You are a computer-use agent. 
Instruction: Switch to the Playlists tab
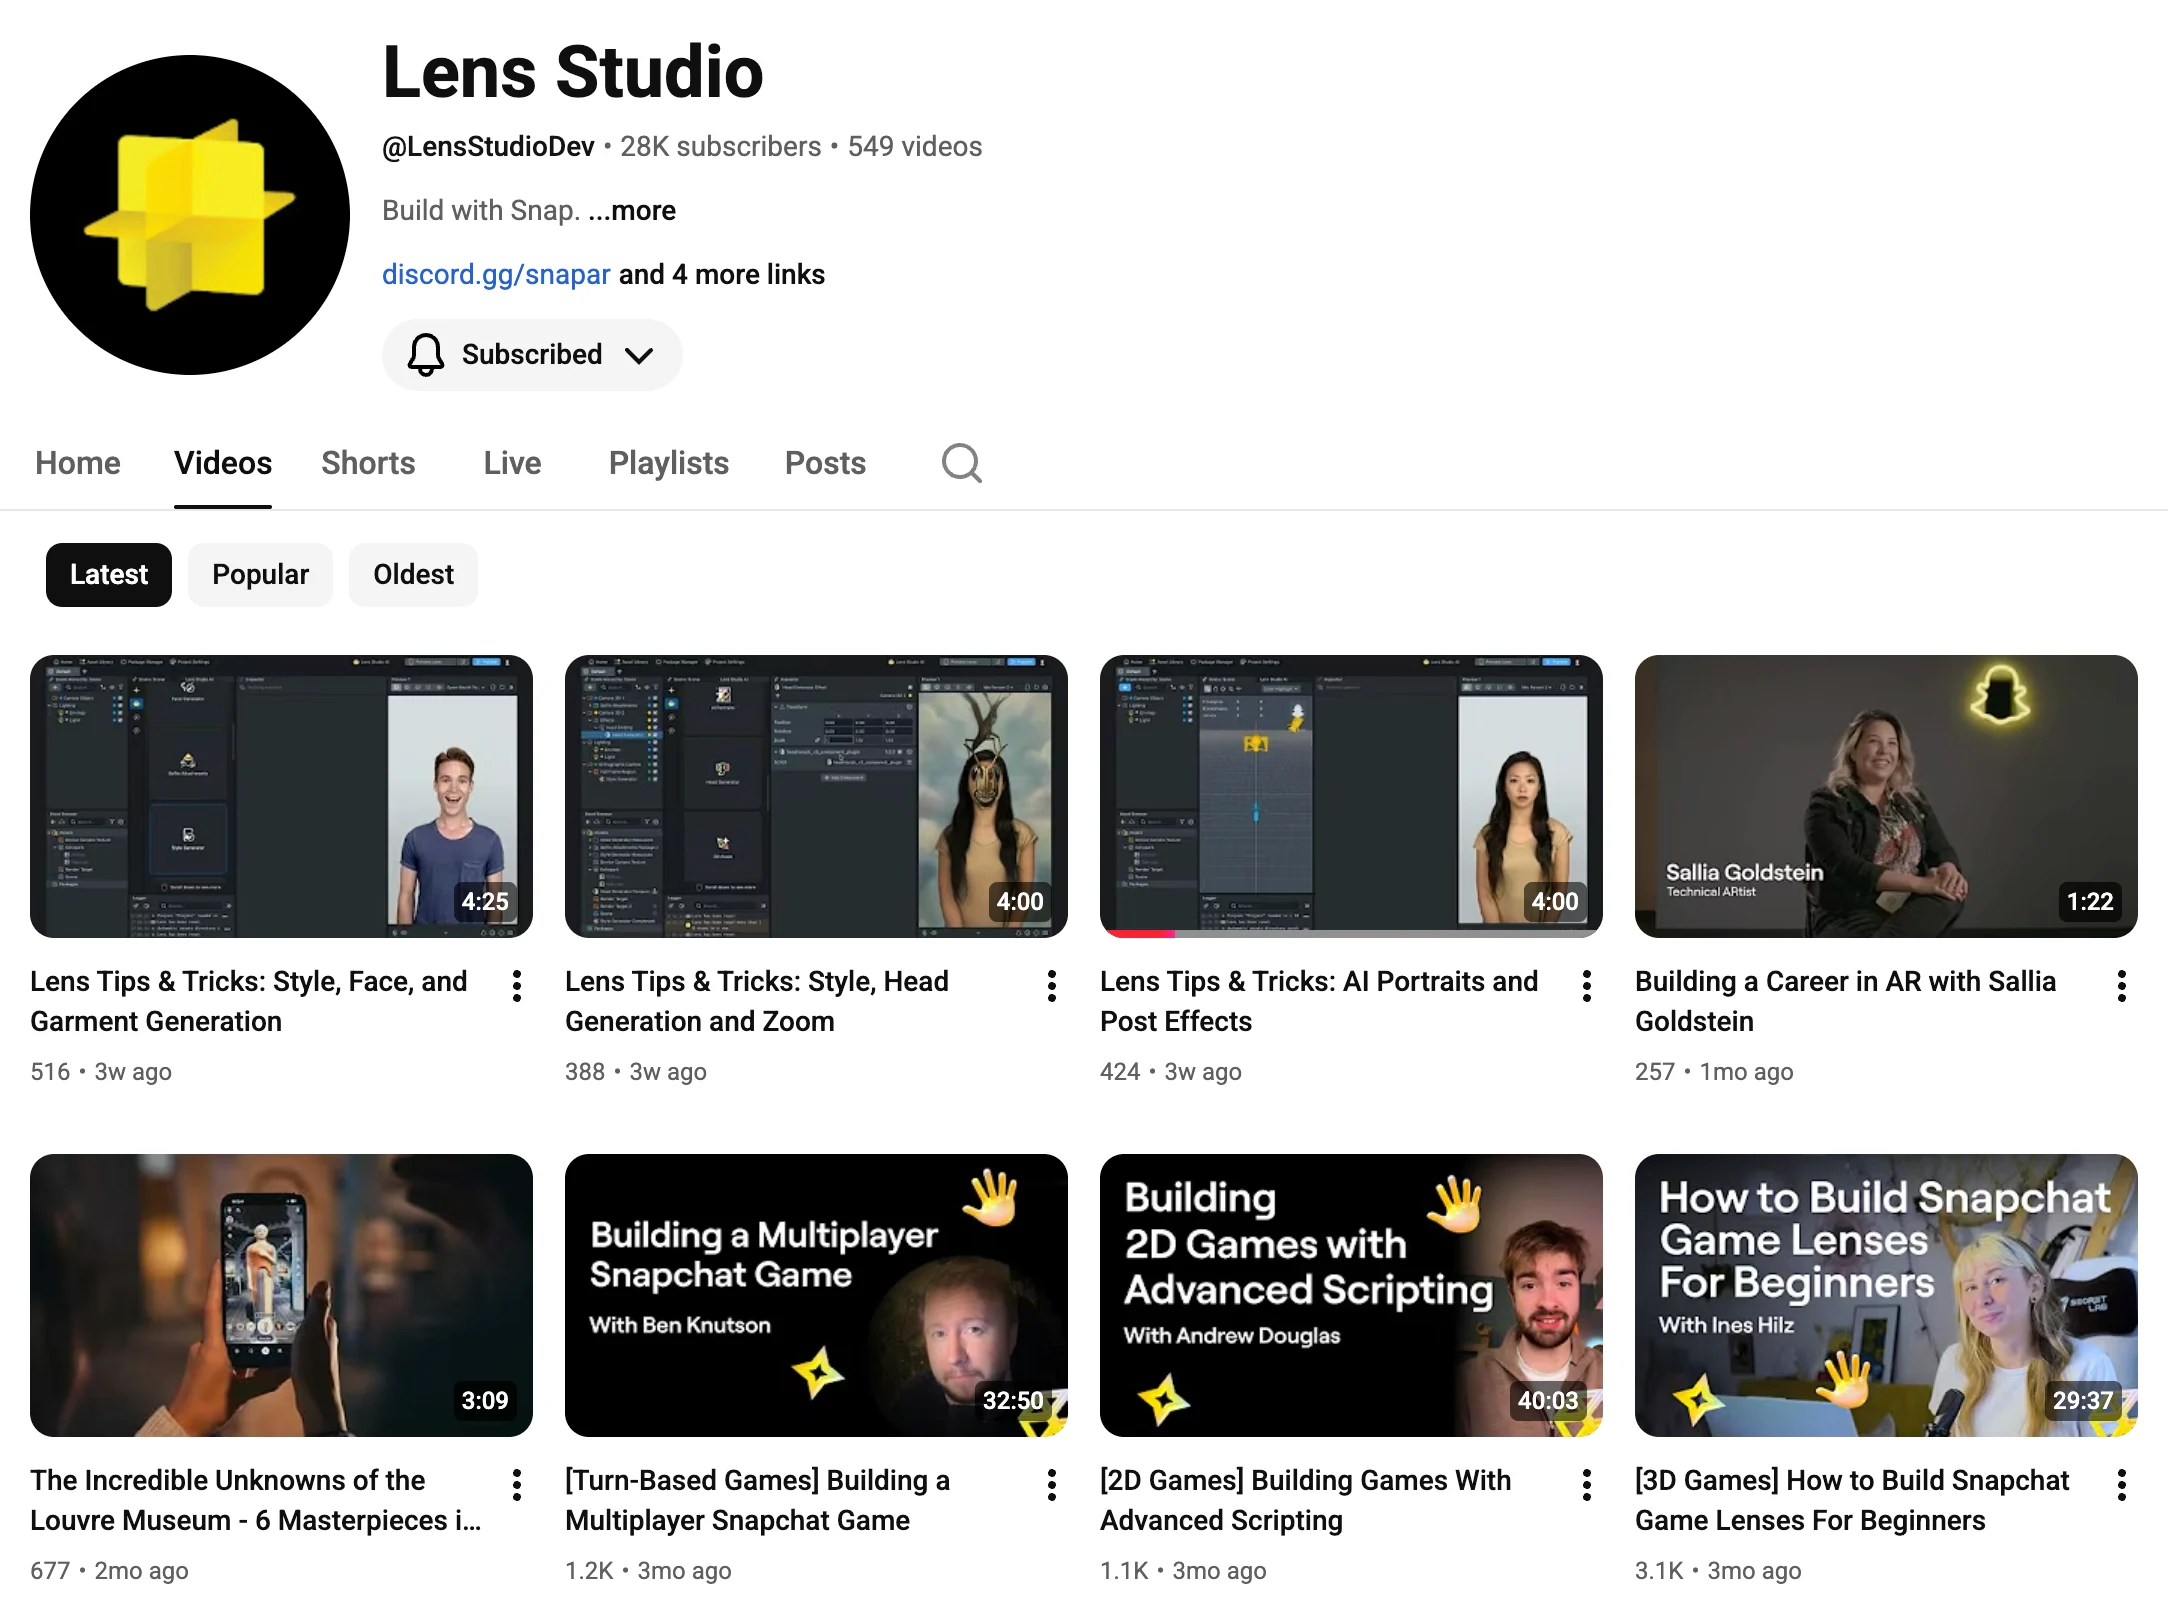[x=669, y=463]
